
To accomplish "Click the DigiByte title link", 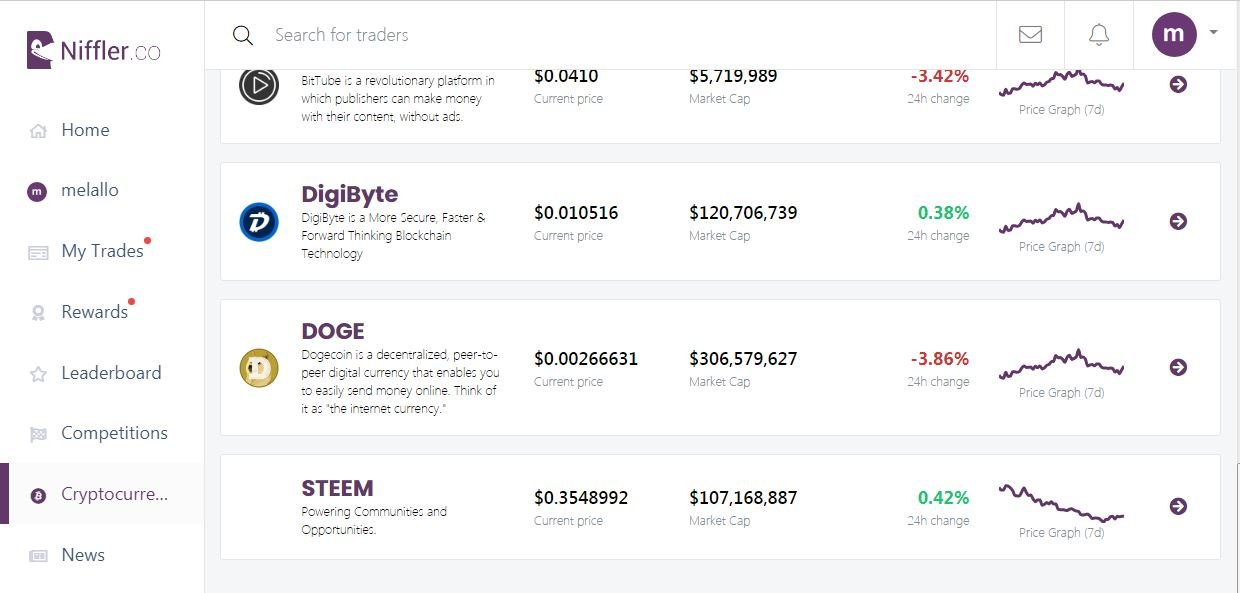I will [349, 194].
